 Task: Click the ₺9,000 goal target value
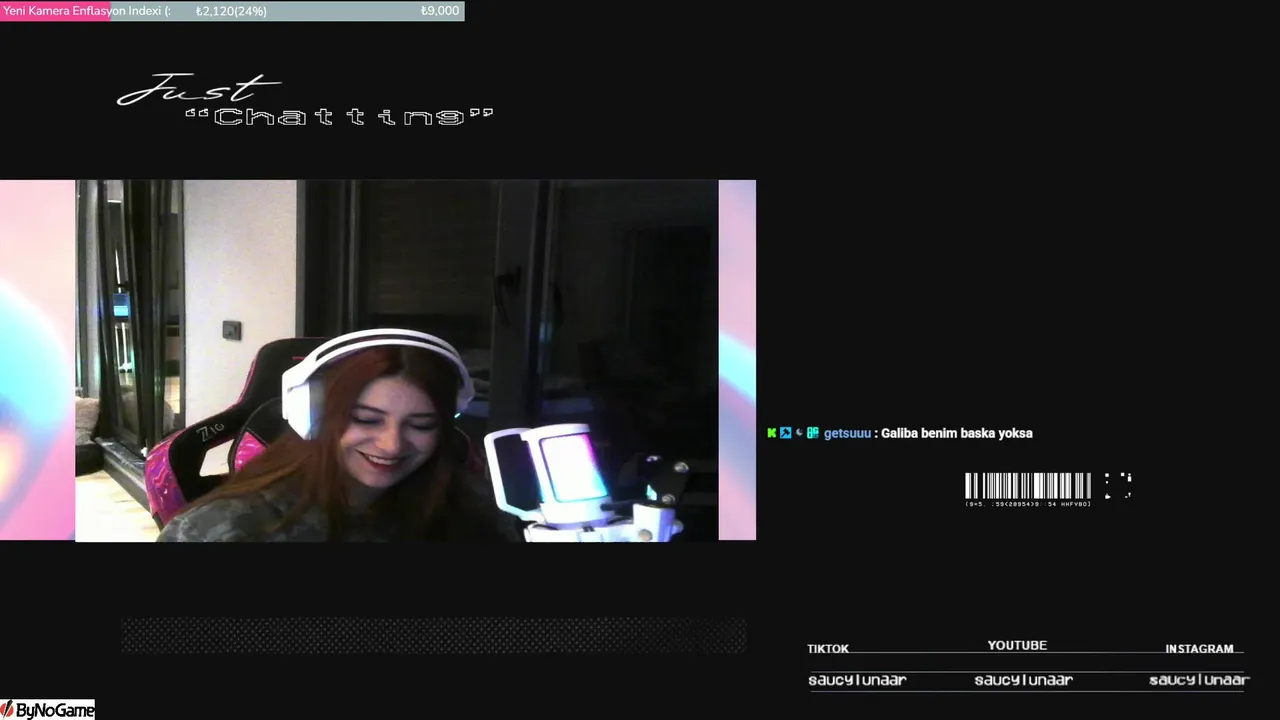coord(440,11)
